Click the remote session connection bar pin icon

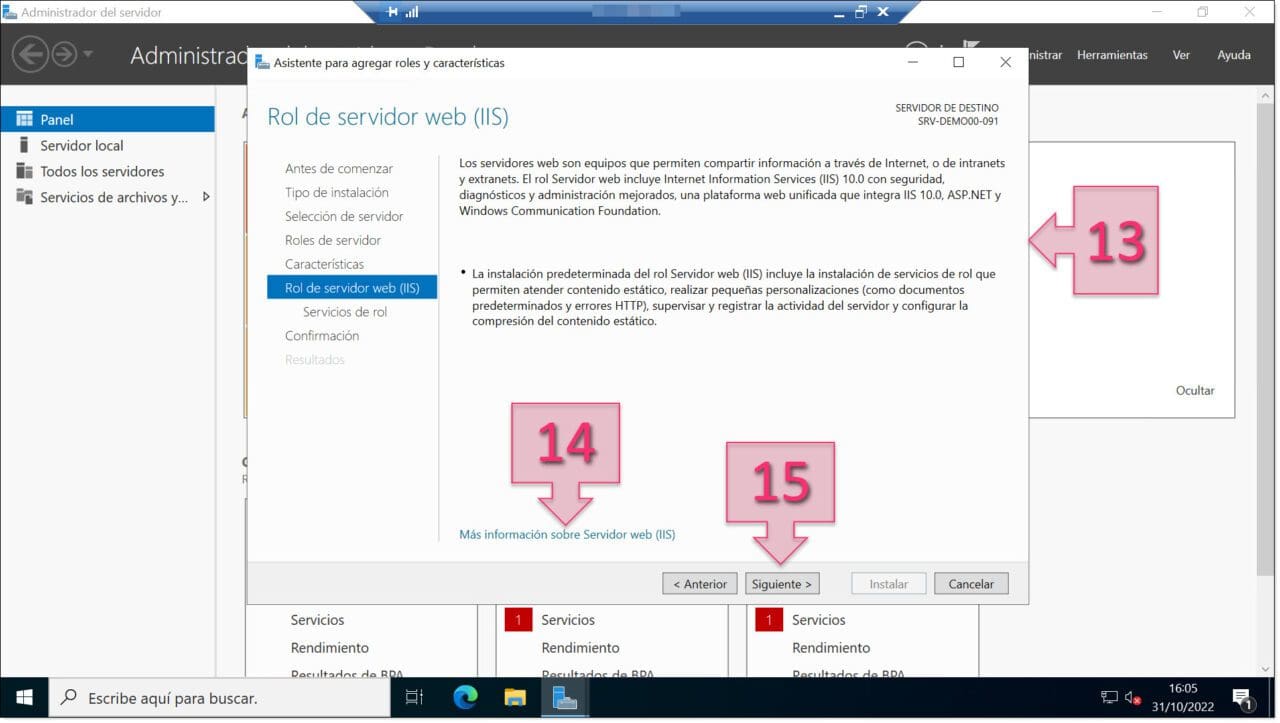pyautogui.click(x=391, y=12)
